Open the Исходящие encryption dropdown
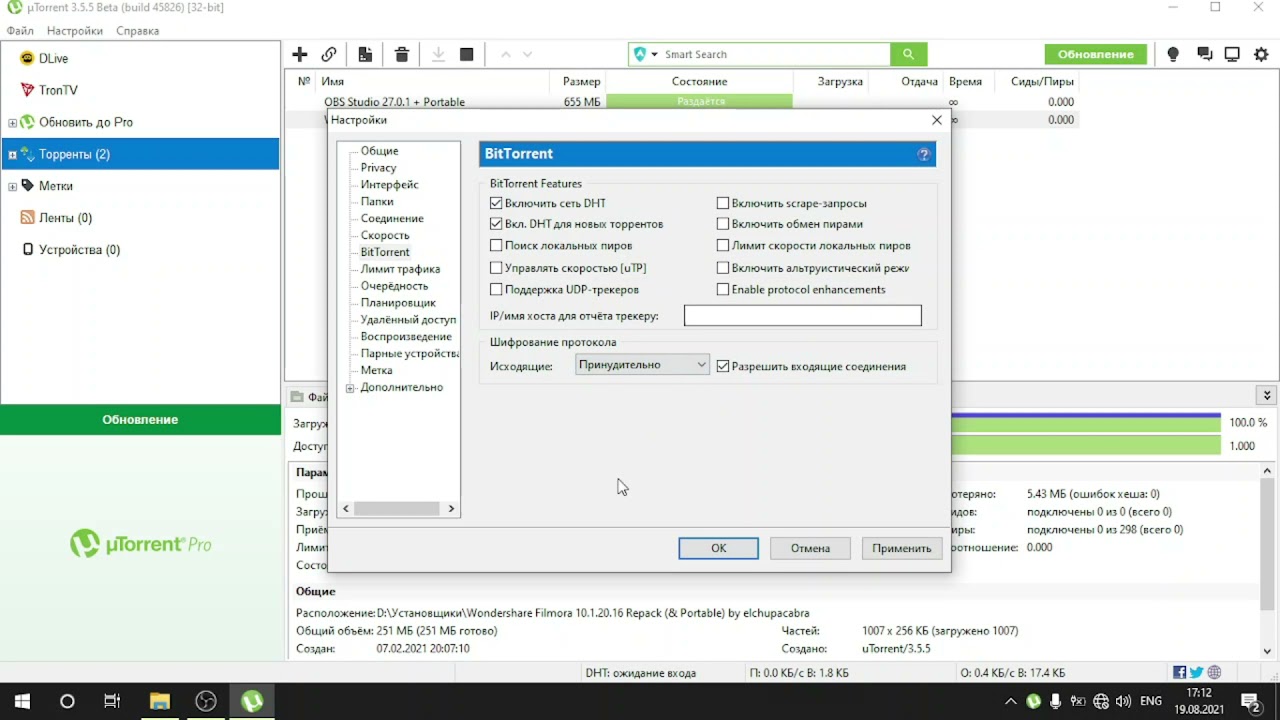Image resolution: width=1280 pixels, height=720 pixels. tap(642, 365)
